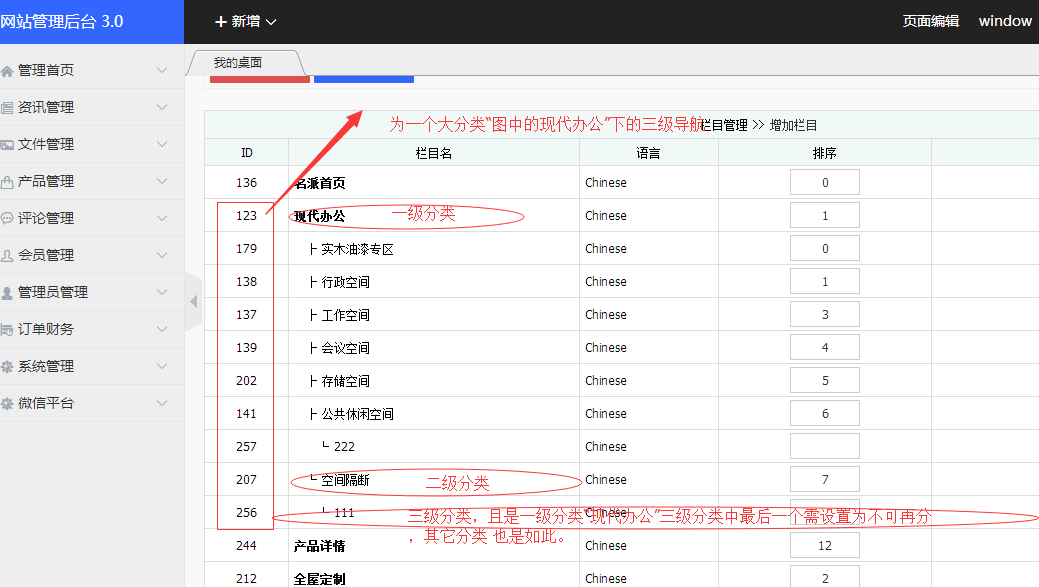Viewport: 1039px width, 587px height.
Task: Click the sort field for 实木油漆专区
Action: [x=825, y=248]
